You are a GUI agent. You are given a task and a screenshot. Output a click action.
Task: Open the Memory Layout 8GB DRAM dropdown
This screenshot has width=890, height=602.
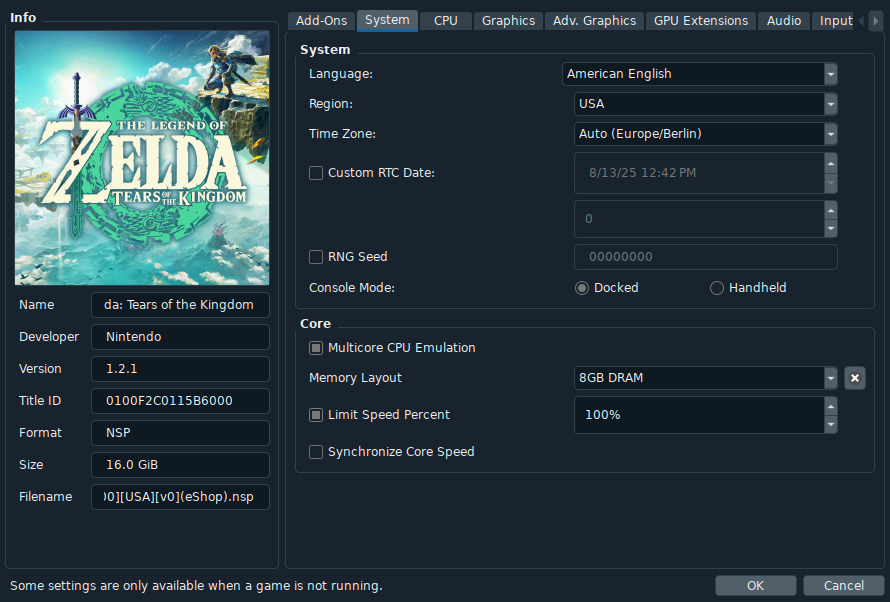(706, 378)
